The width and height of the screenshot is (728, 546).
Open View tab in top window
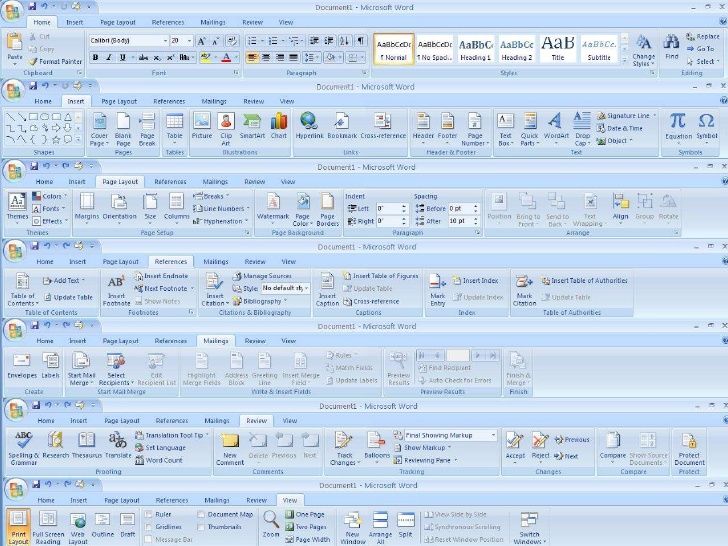pyautogui.click(x=286, y=22)
